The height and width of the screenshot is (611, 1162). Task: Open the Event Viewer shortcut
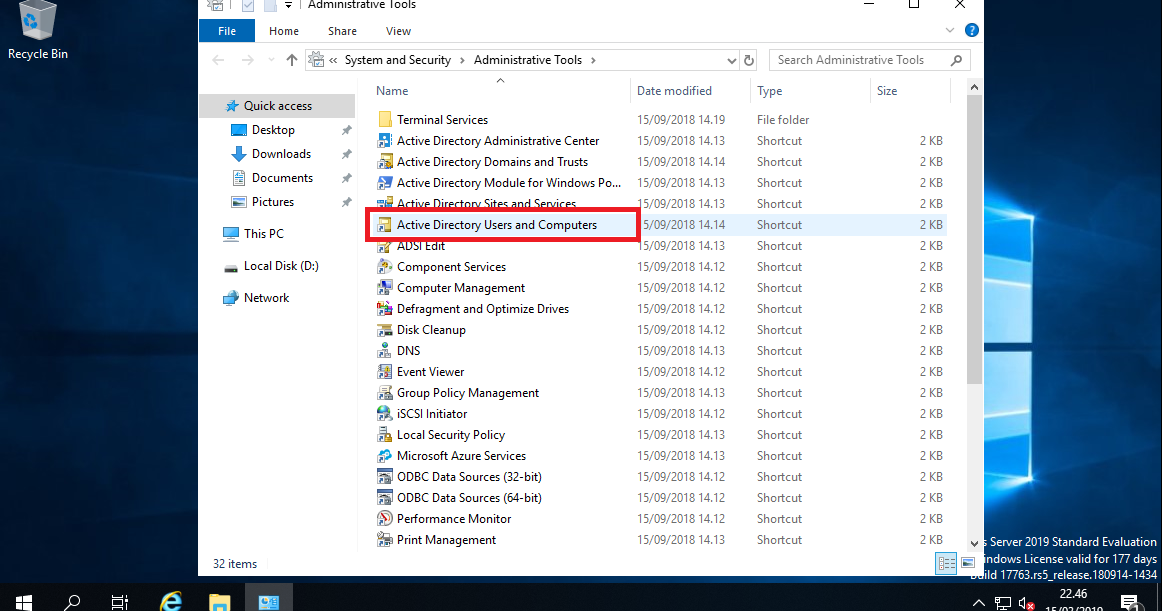click(x=429, y=371)
